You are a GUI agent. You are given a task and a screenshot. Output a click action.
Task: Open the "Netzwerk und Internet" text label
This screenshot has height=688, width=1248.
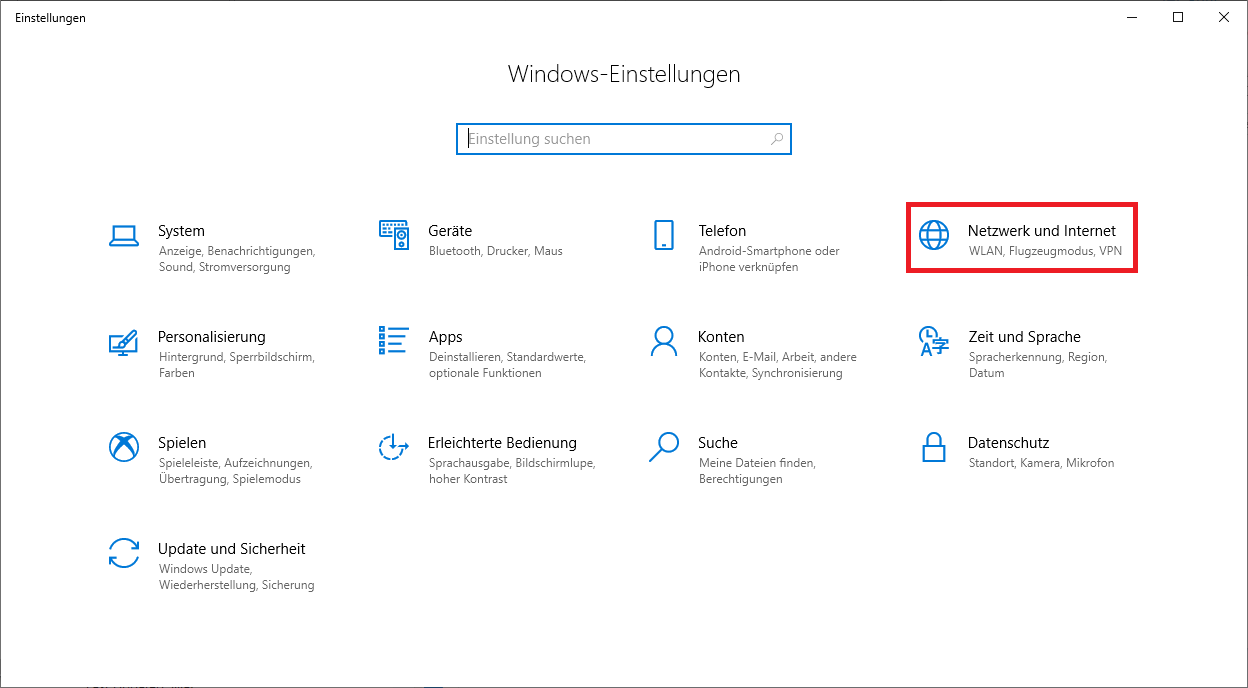click(x=1041, y=231)
